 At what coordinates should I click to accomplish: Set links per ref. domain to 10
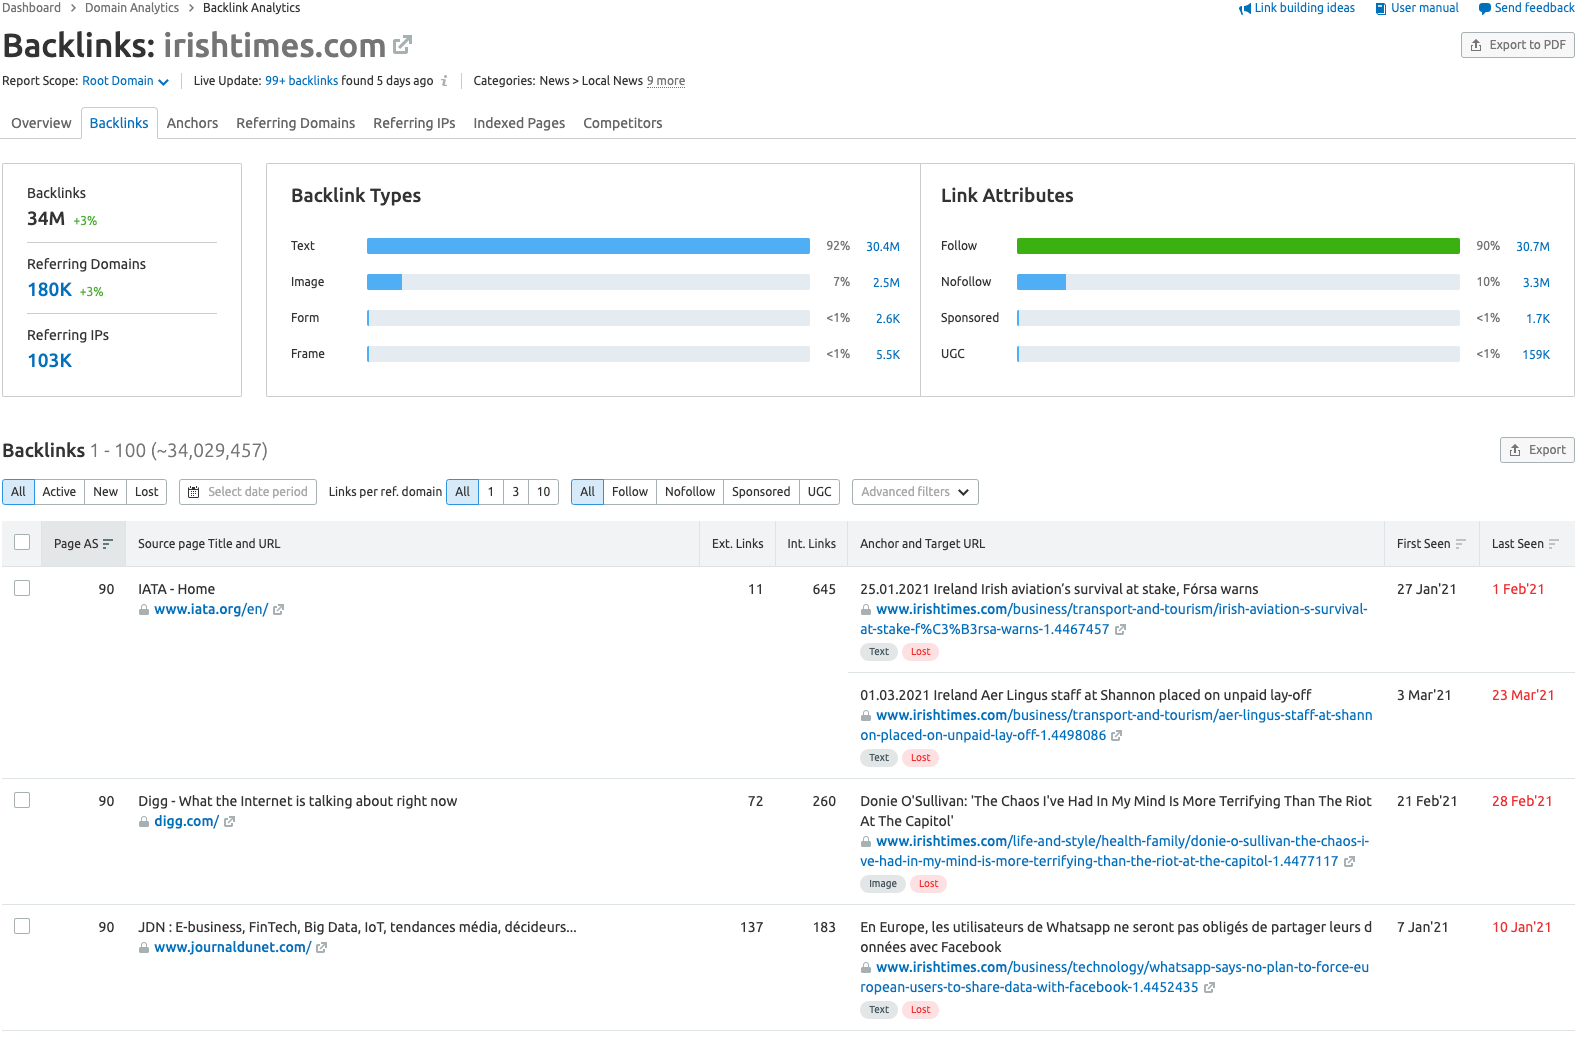coord(544,492)
